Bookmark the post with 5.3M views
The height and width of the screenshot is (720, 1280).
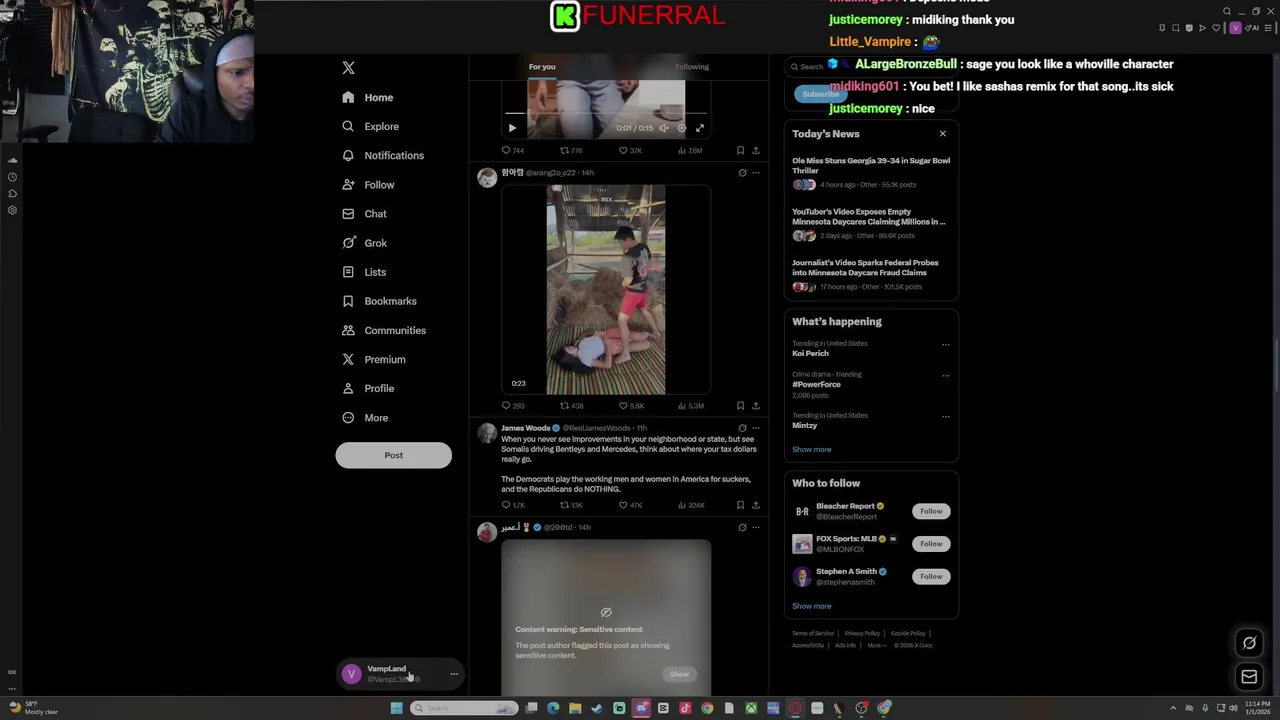(740, 406)
